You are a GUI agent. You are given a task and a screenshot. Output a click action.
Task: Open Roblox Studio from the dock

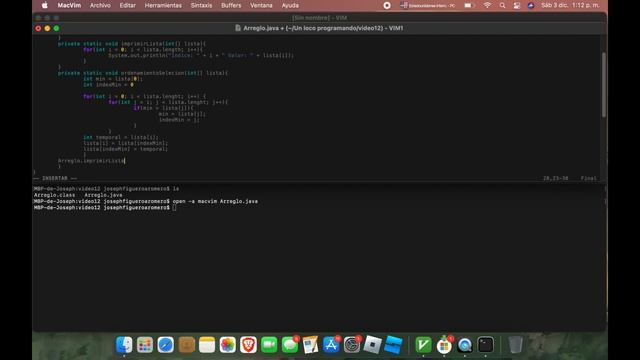click(x=393, y=345)
